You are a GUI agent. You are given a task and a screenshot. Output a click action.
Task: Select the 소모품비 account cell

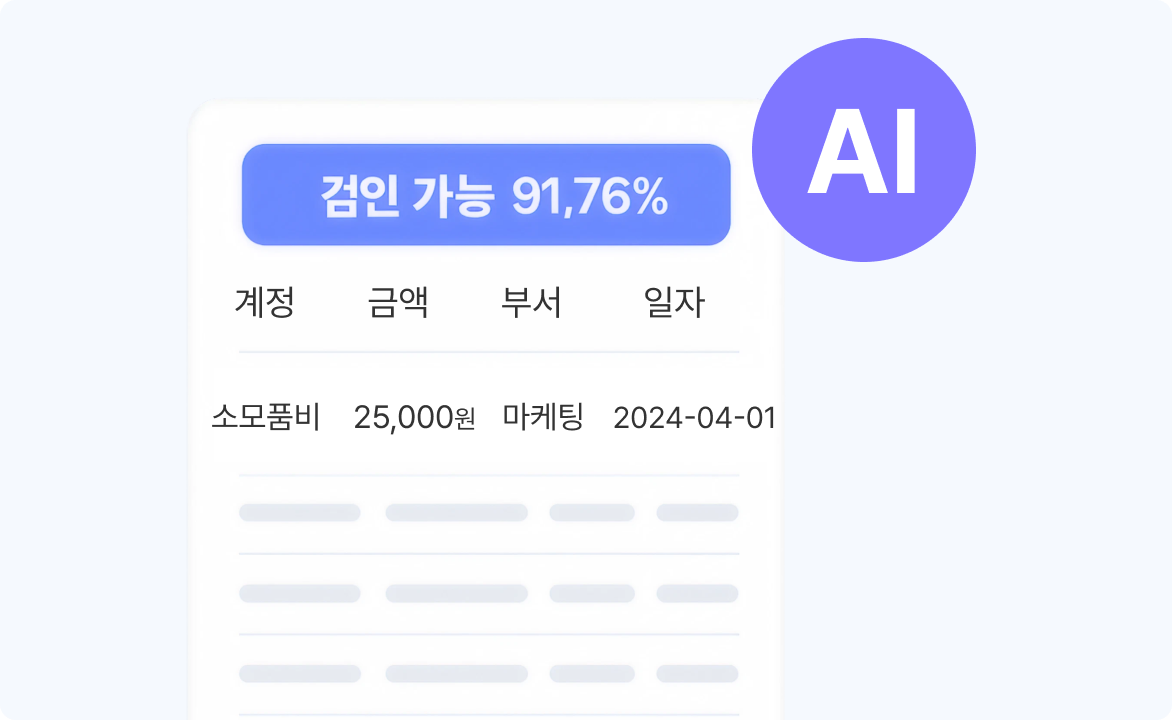[x=265, y=417]
